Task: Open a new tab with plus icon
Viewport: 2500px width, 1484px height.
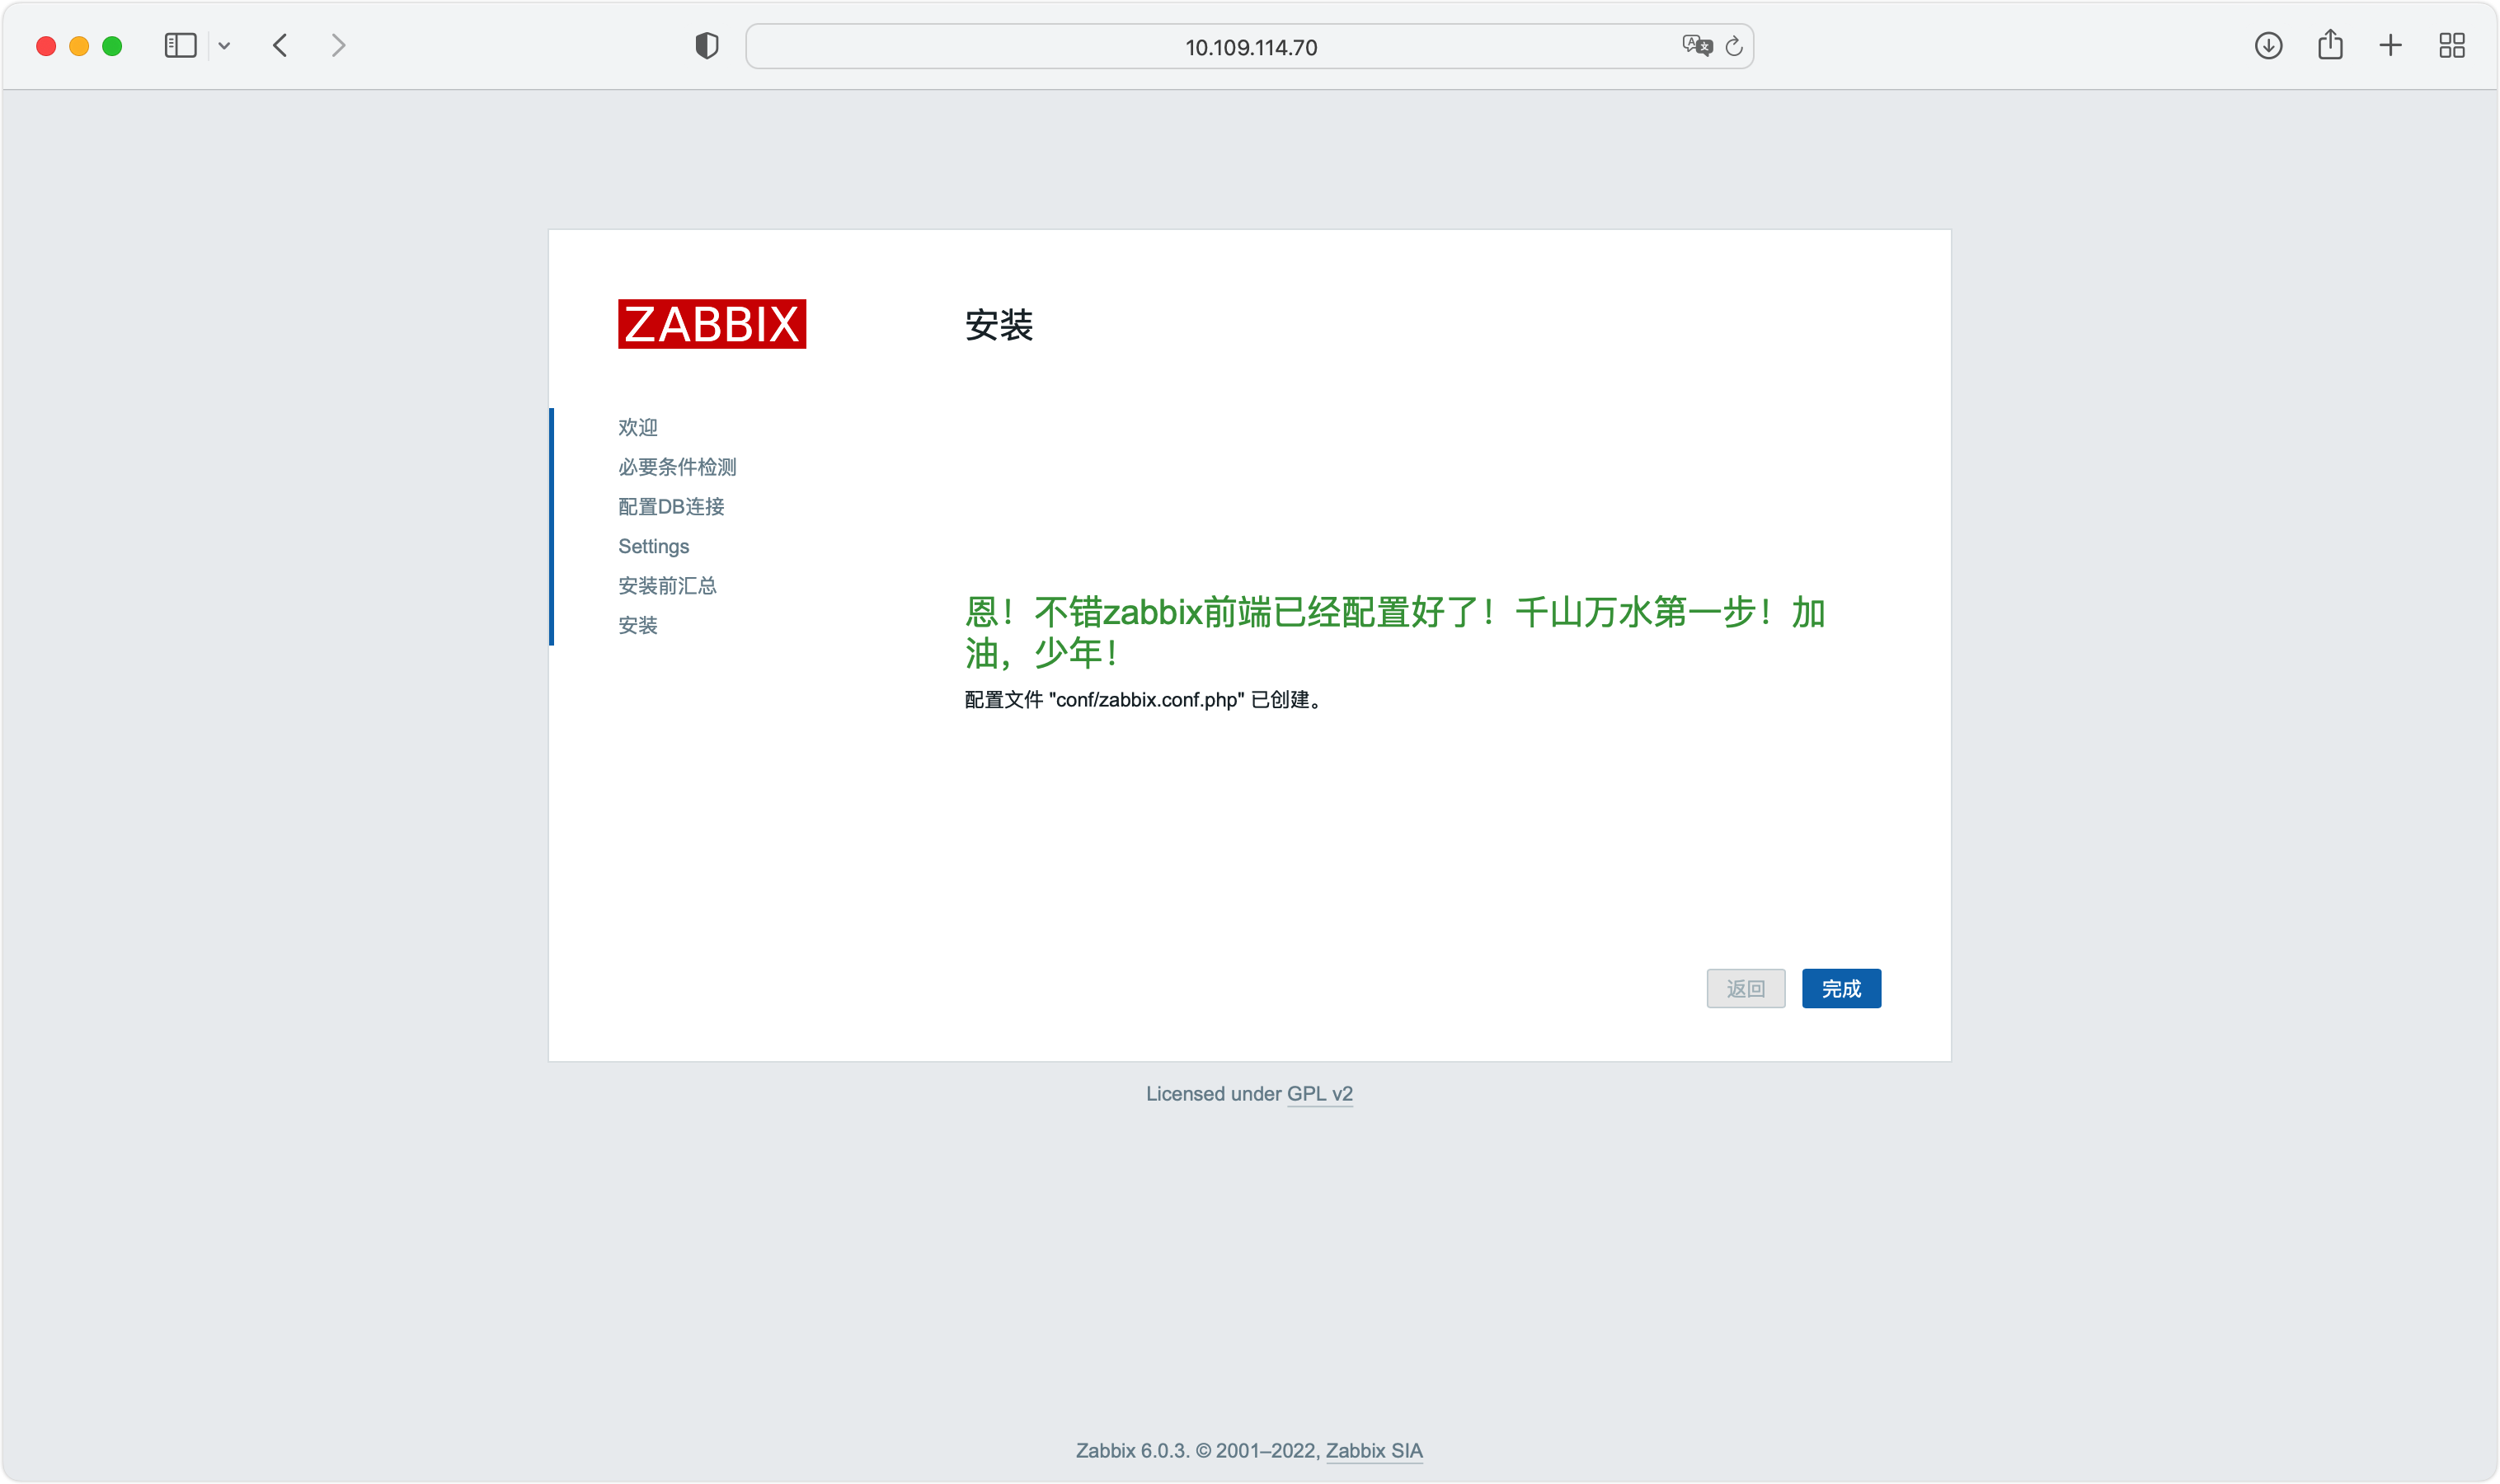Action: [x=2390, y=46]
